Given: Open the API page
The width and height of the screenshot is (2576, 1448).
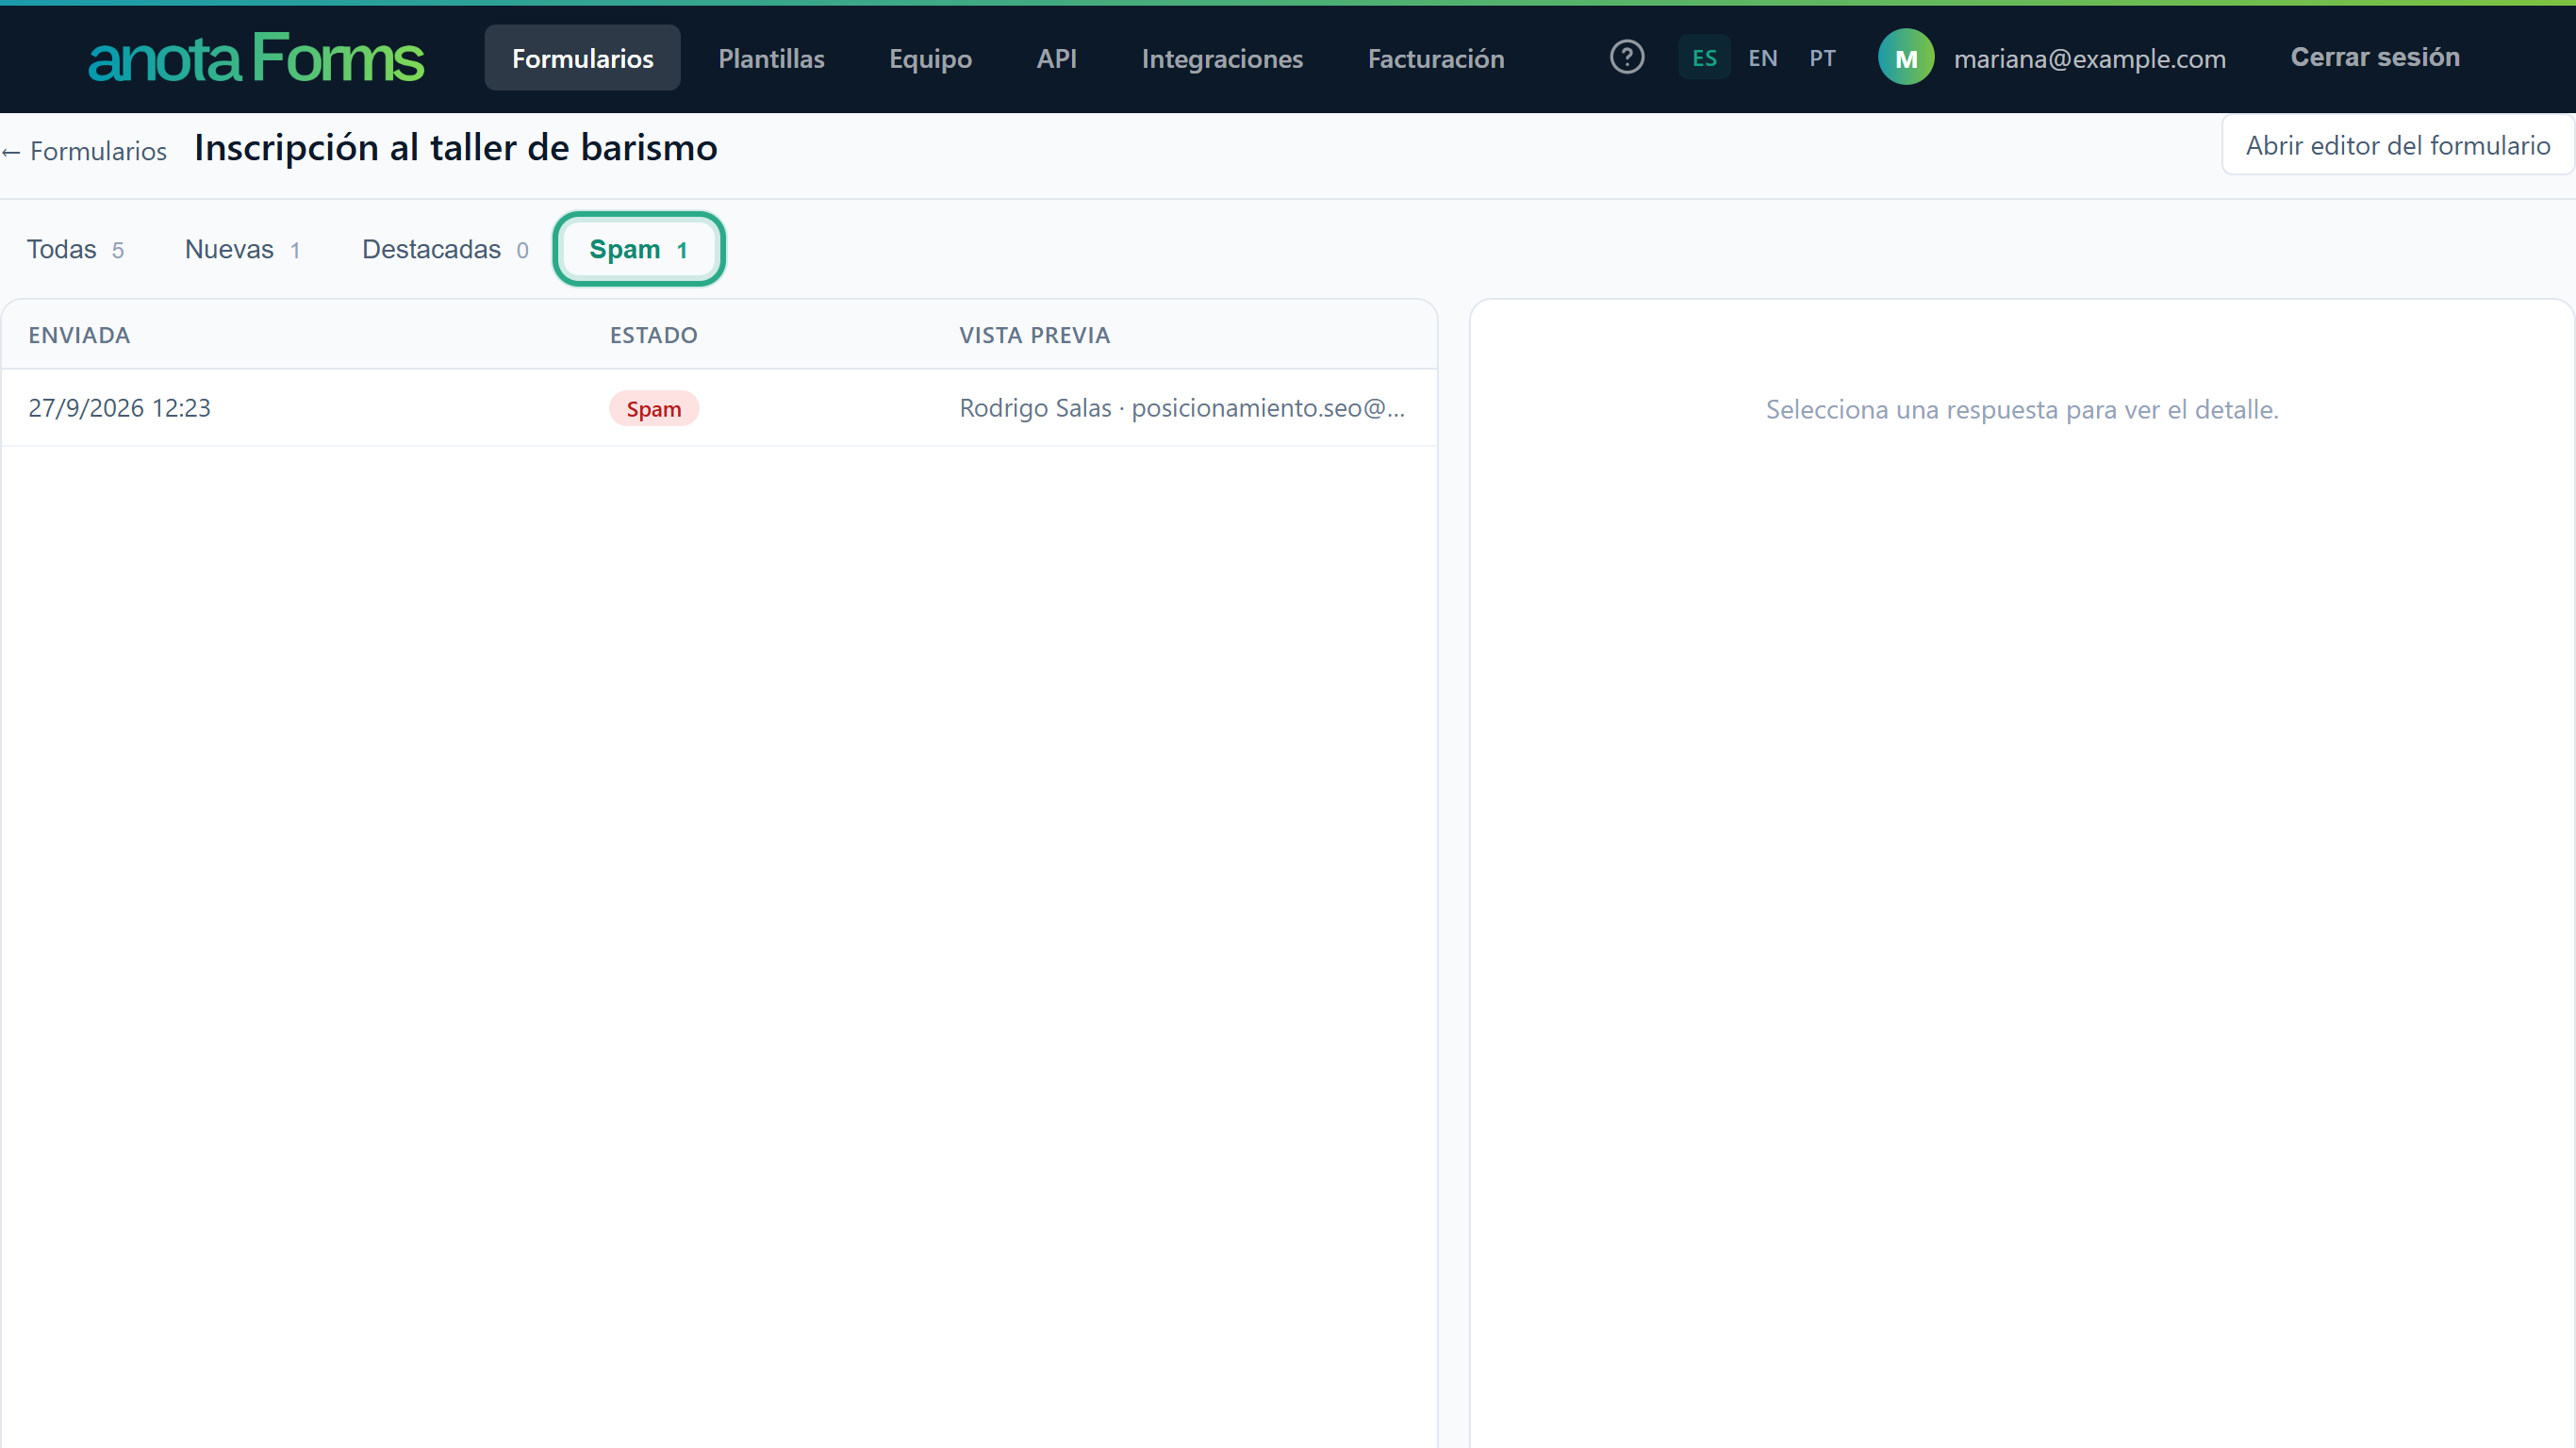Looking at the screenshot, I should (1056, 58).
